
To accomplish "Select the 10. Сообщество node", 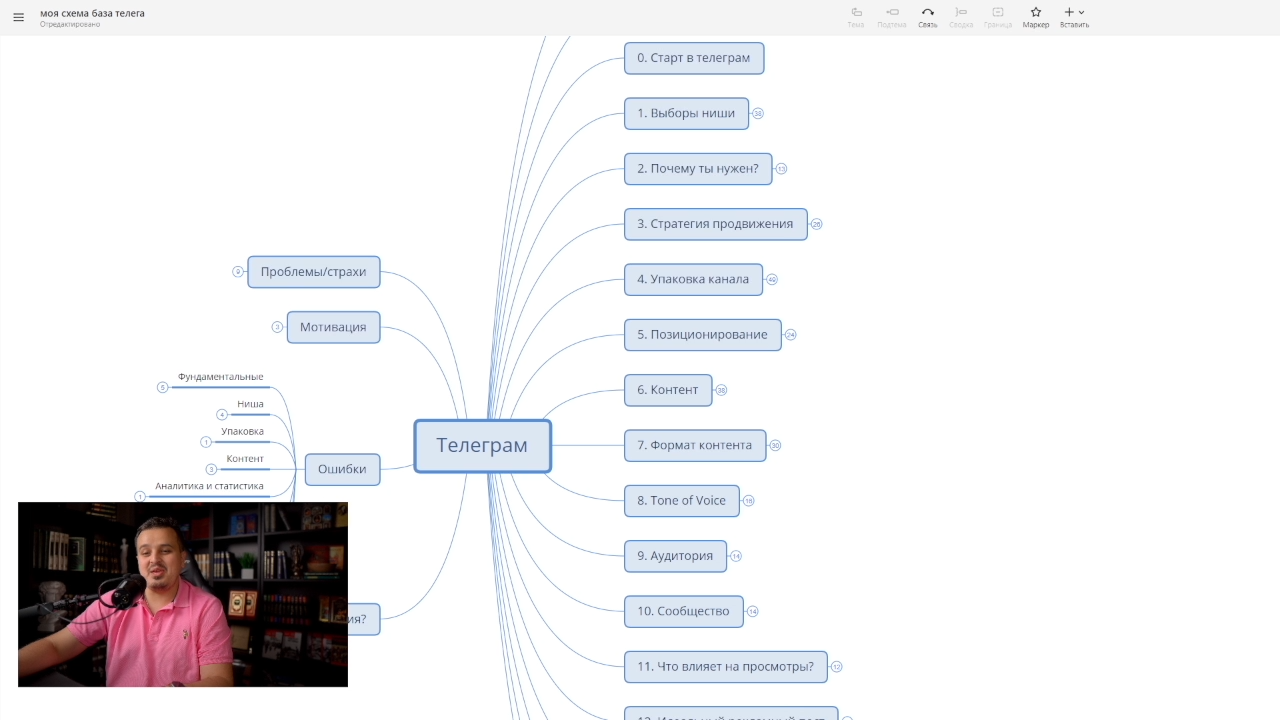I will pyautogui.click(x=684, y=611).
